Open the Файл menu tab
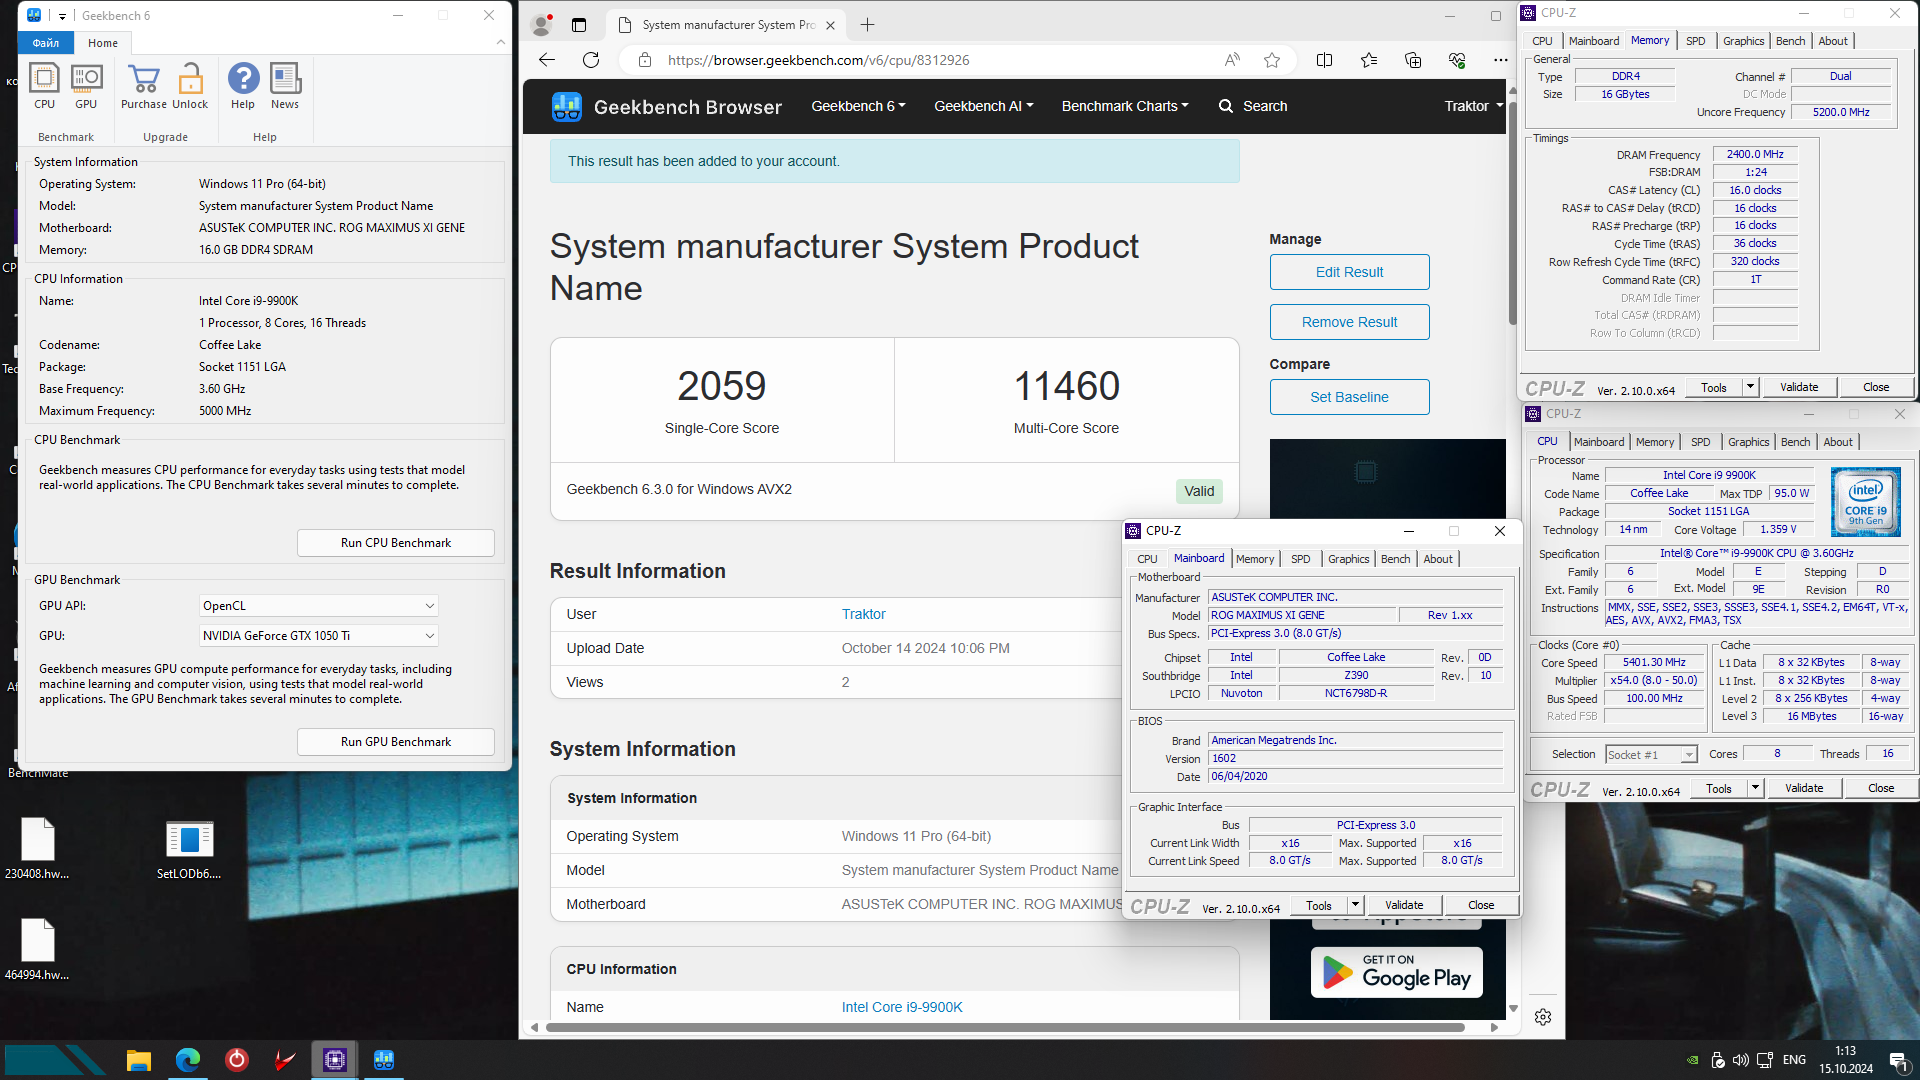Viewport: 1920px width, 1080px height. coord(46,43)
